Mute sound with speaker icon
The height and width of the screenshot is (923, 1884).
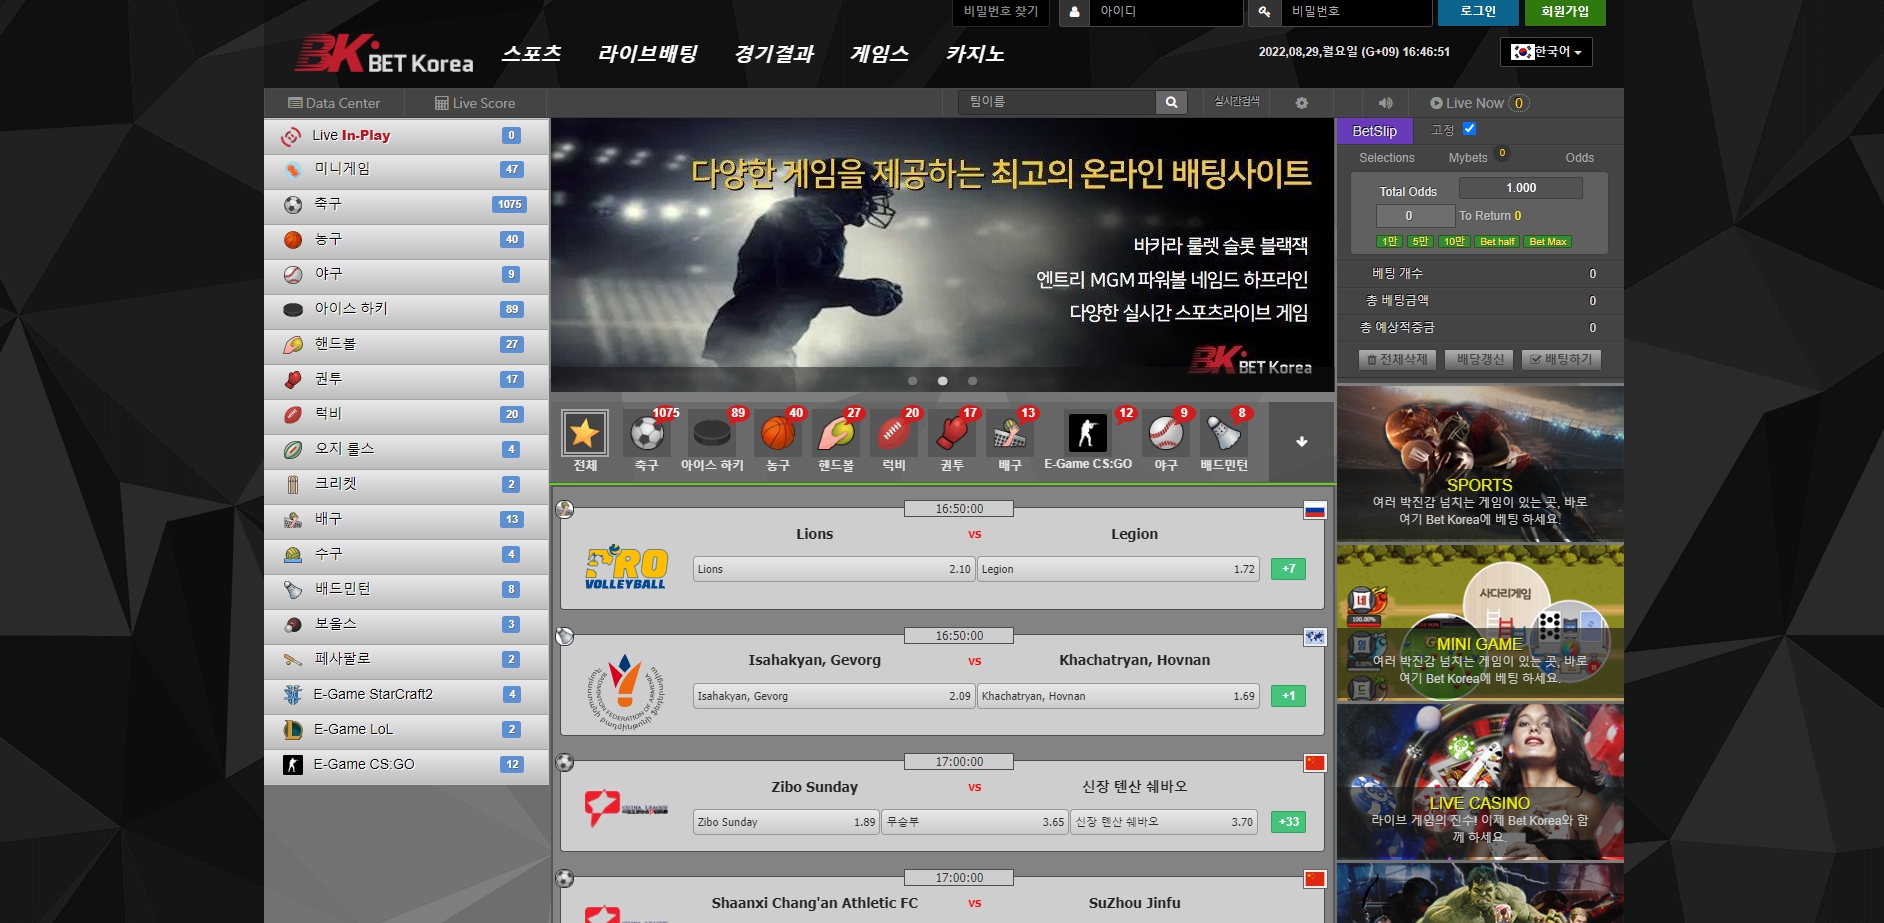(1385, 103)
